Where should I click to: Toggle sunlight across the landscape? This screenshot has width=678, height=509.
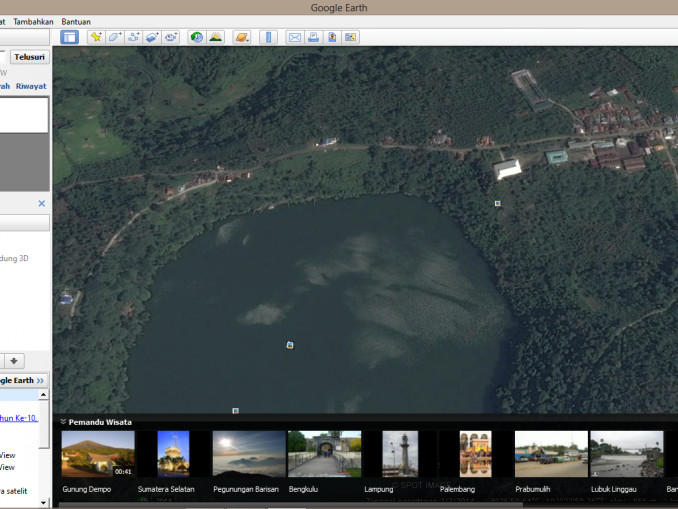[x=215, y=37]
